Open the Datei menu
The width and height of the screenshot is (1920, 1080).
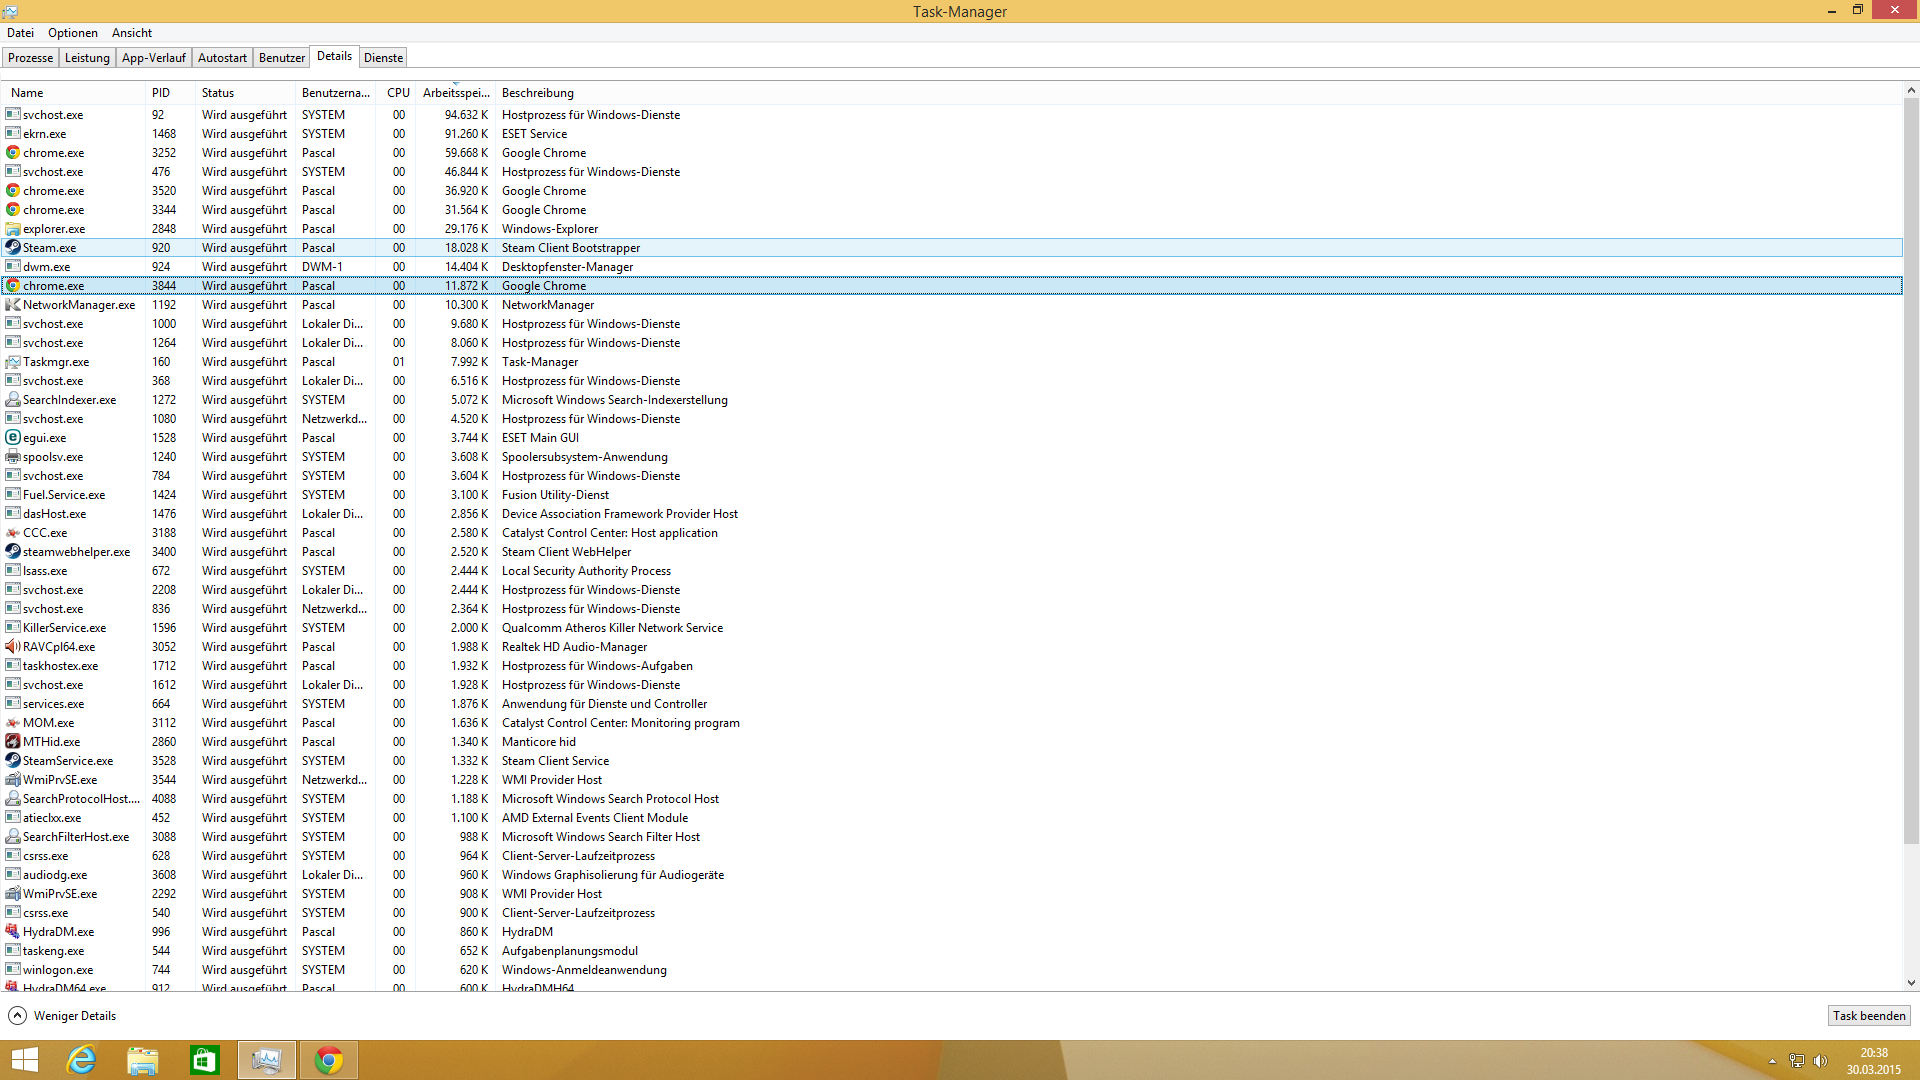pos(20,33)
